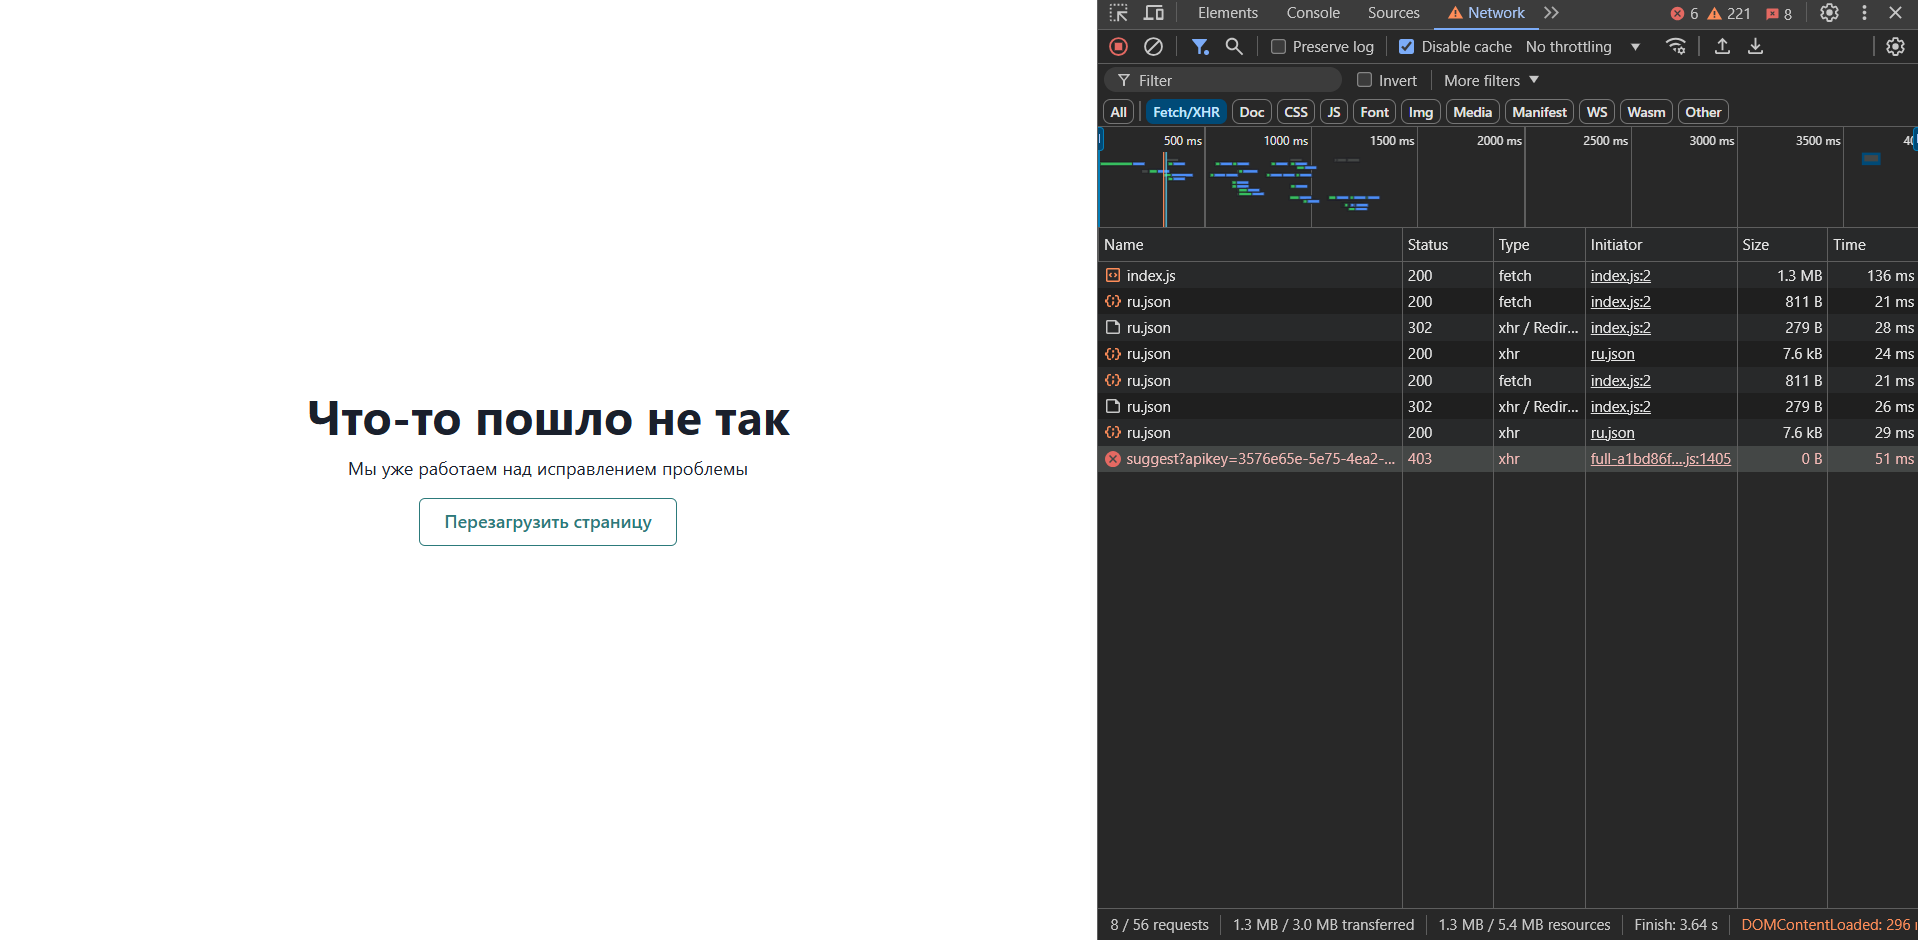The image size is (1918, 940).
Task: Open the full-a1bd86f initiator link
Action: [1660, 459]
